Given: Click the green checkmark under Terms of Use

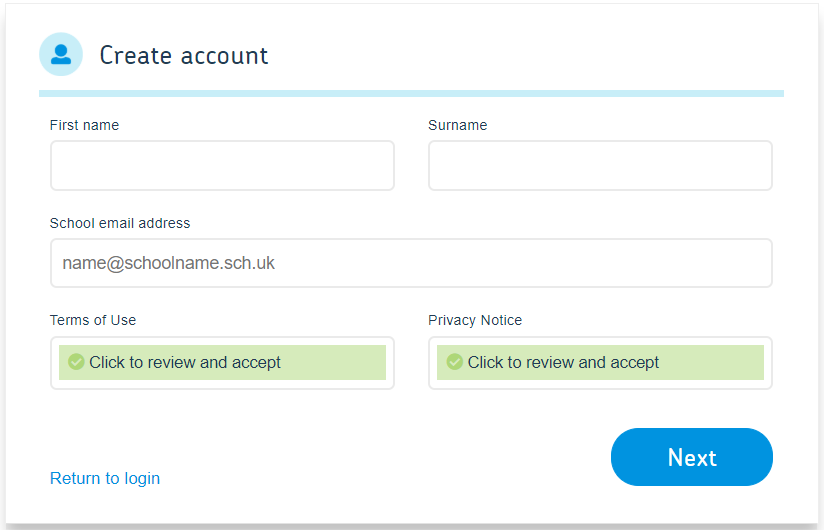Looking at the screenshot, I should point(76,362).
